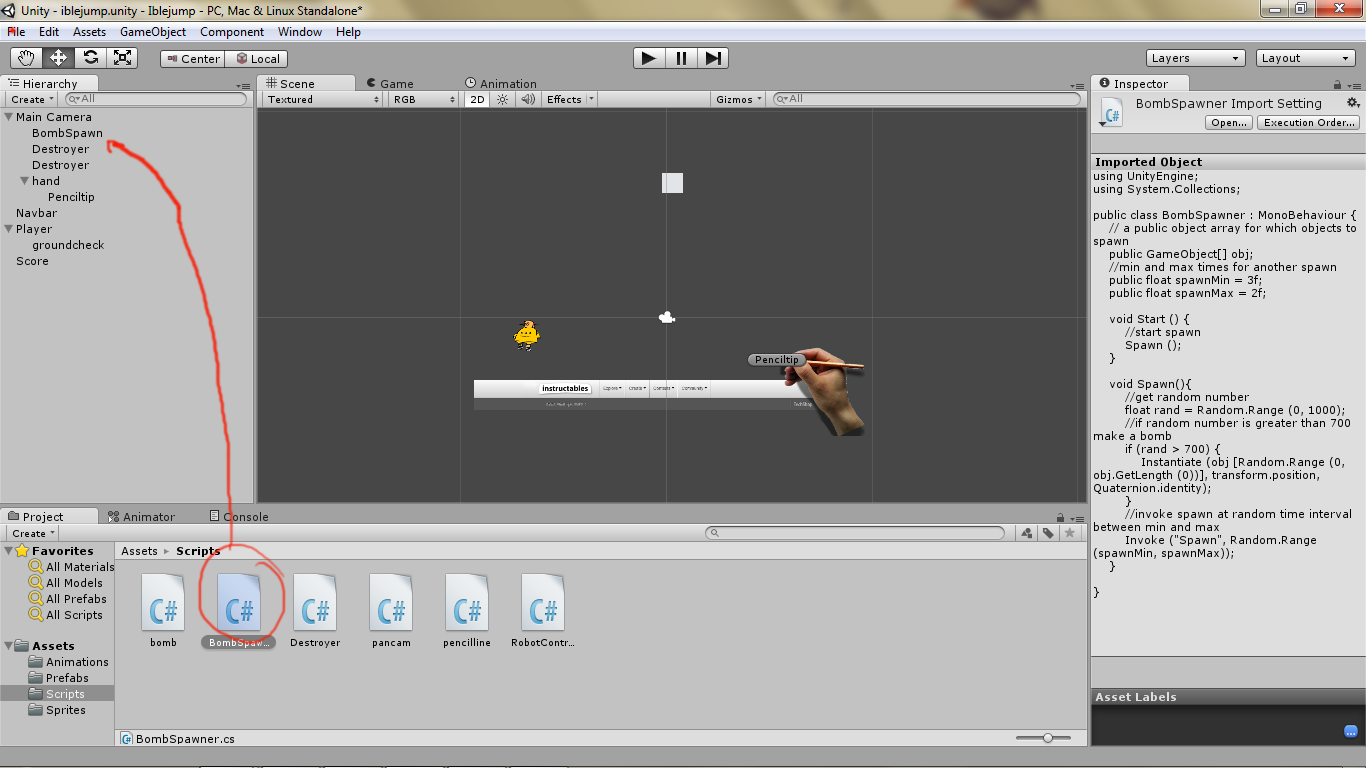Select the Scale tool in the toolbar

[122, 58]
